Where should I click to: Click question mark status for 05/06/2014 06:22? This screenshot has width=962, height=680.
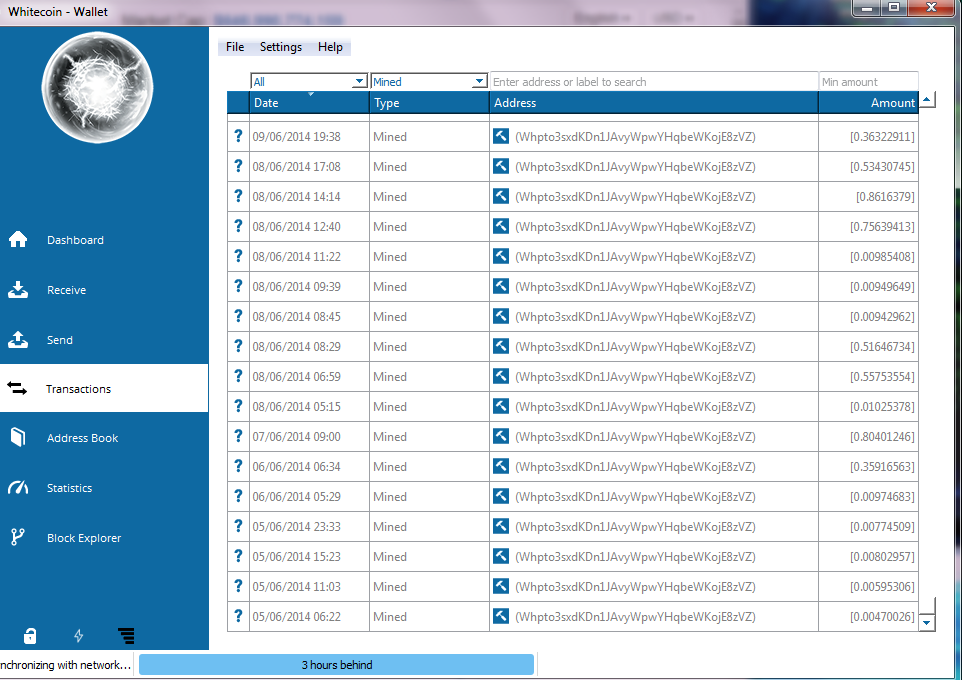tap(238, 616)
